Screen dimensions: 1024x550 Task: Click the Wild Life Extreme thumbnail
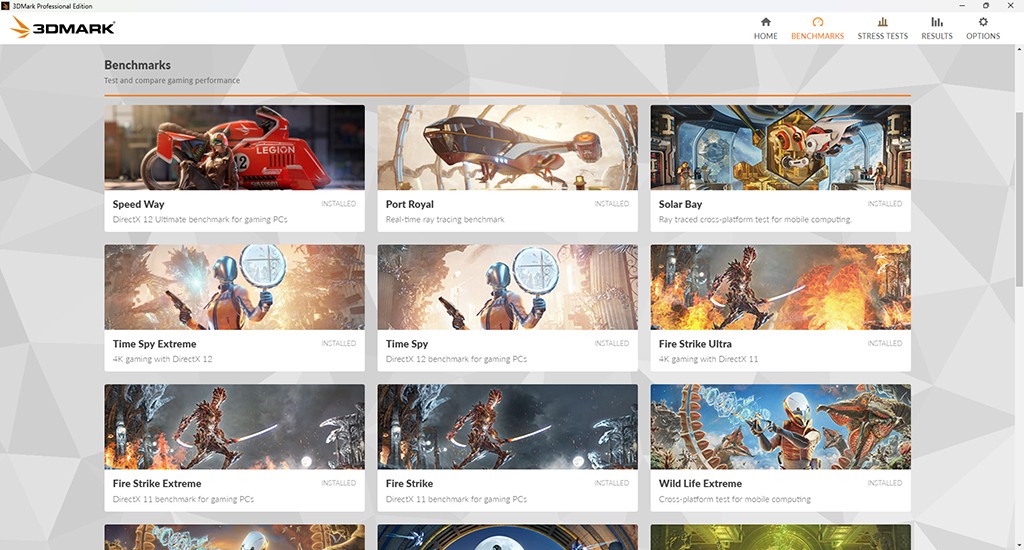coord(780,428)
